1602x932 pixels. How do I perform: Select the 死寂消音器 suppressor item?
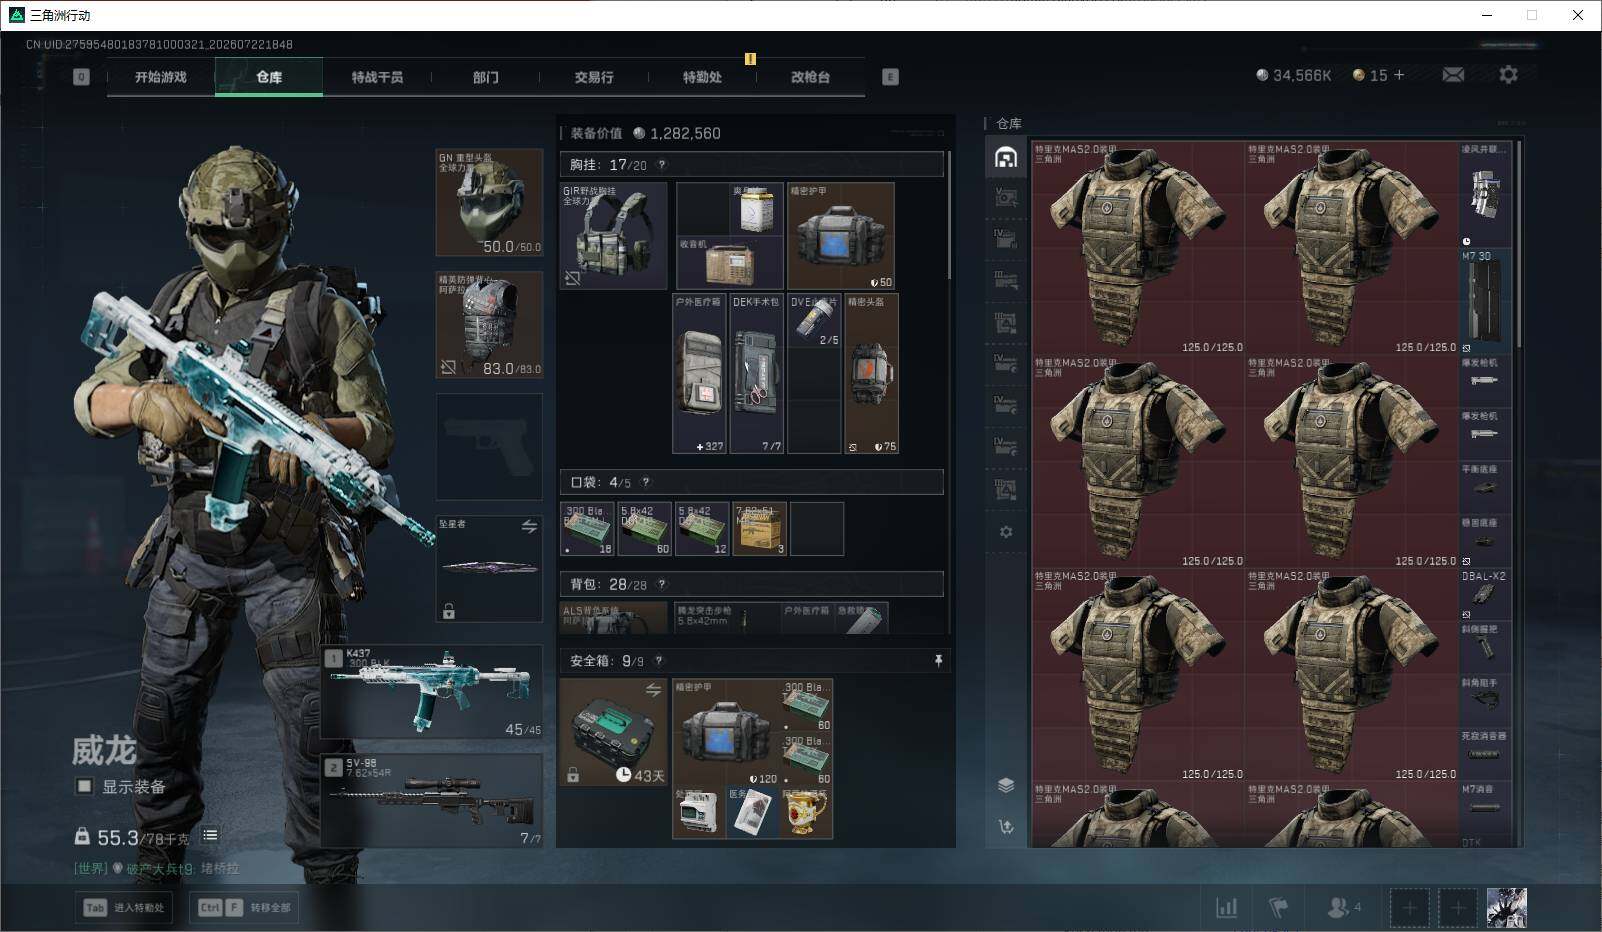[1484, 754]
